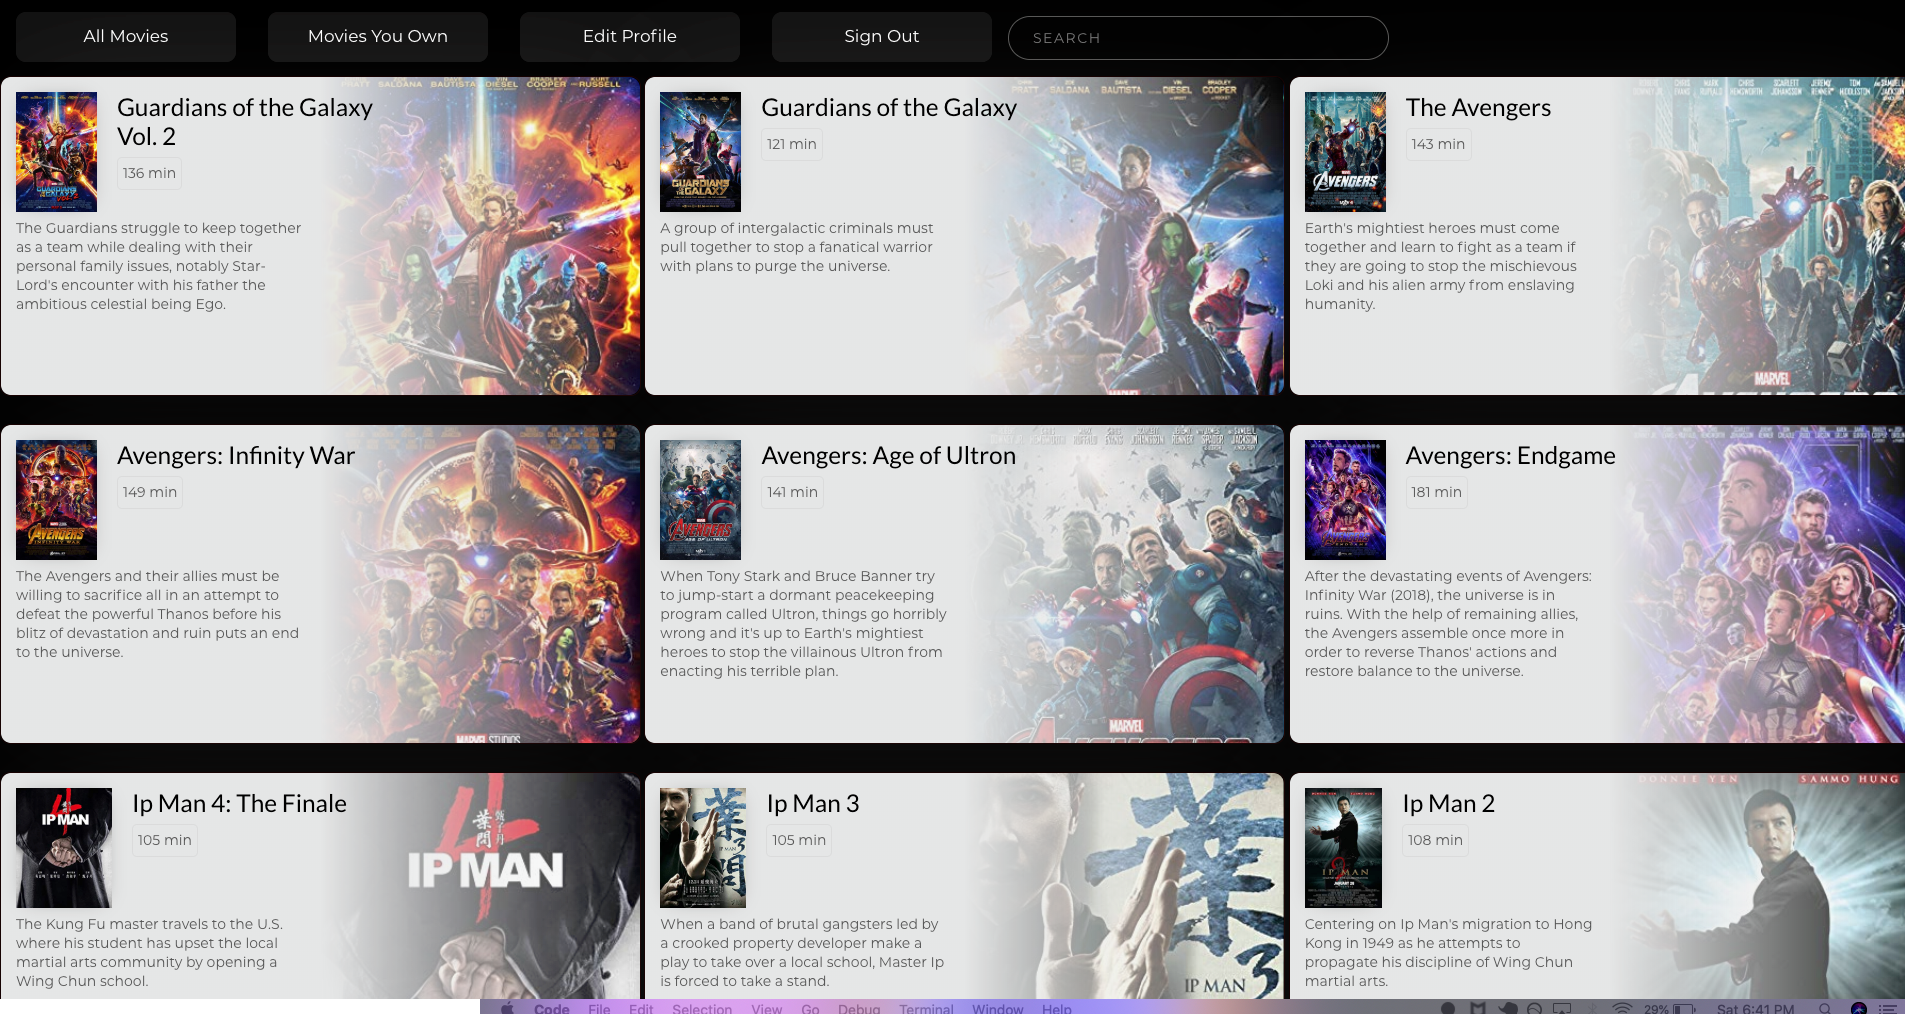Click The Avengers title text

point(1478,108)
